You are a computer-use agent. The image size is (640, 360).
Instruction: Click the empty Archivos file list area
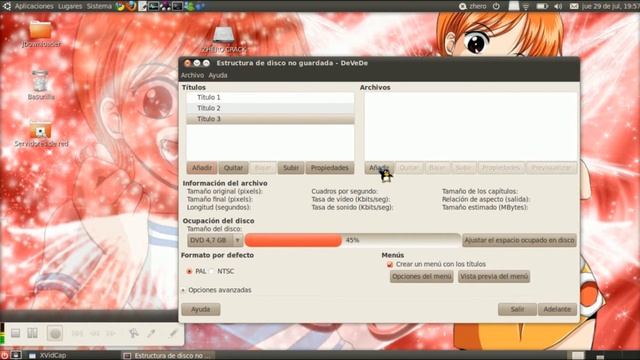(x=471, y=127)
